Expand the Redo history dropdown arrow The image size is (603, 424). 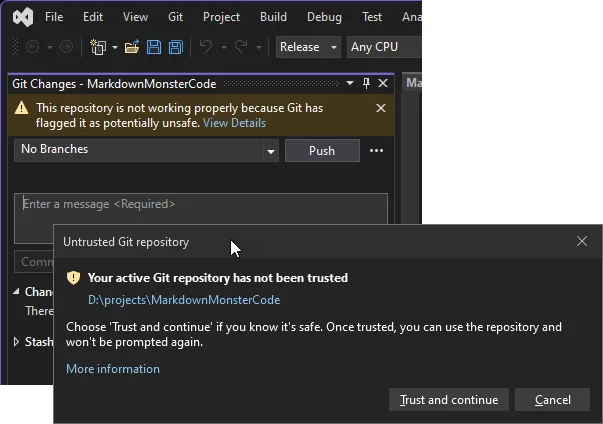tap(258, 47)
